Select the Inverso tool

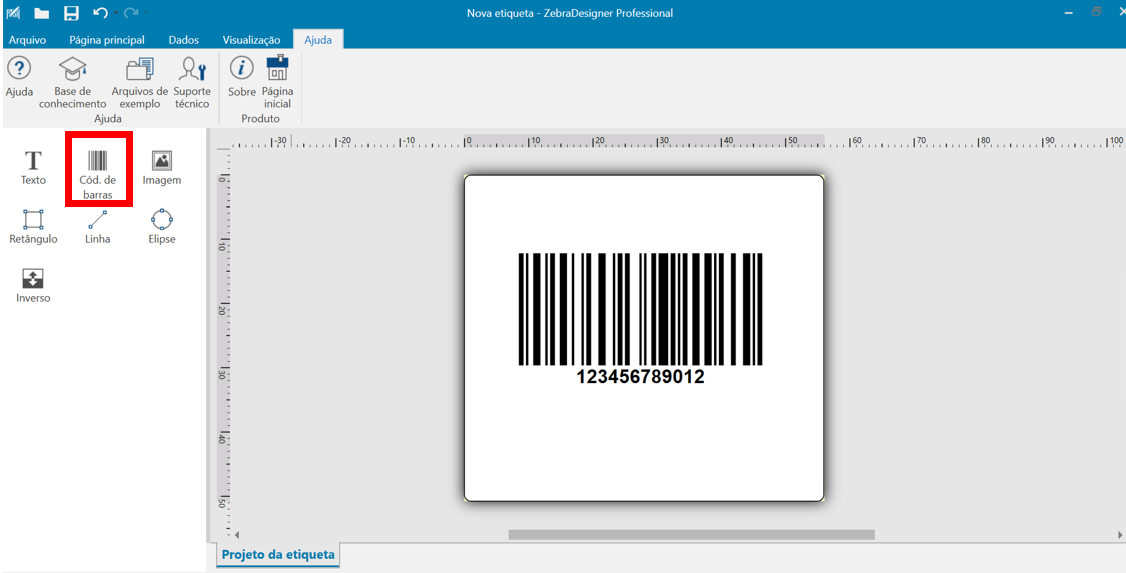coord(33,285)
